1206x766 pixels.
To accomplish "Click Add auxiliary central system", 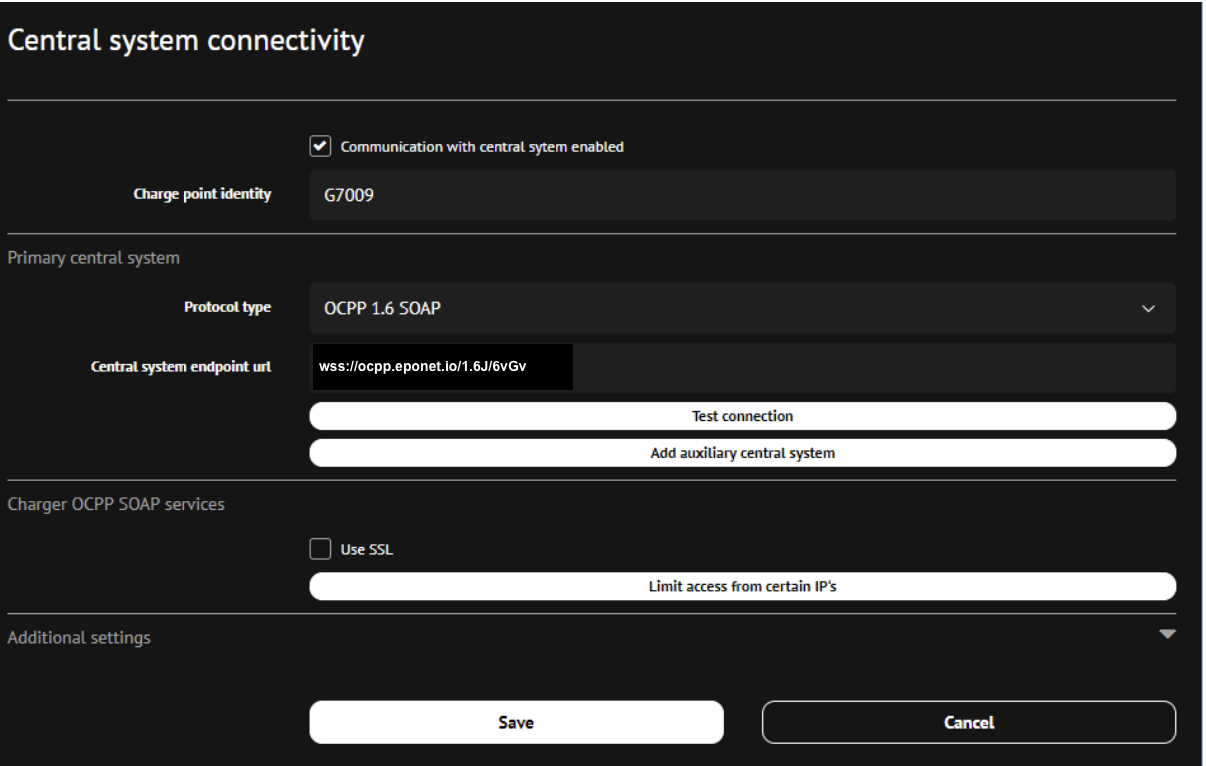I will coord(742,453).
